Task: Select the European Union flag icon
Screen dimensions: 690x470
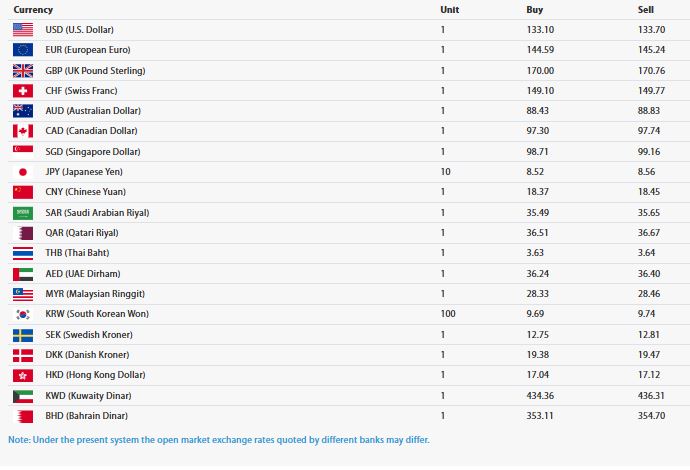Action: click(x=23, y=50)
